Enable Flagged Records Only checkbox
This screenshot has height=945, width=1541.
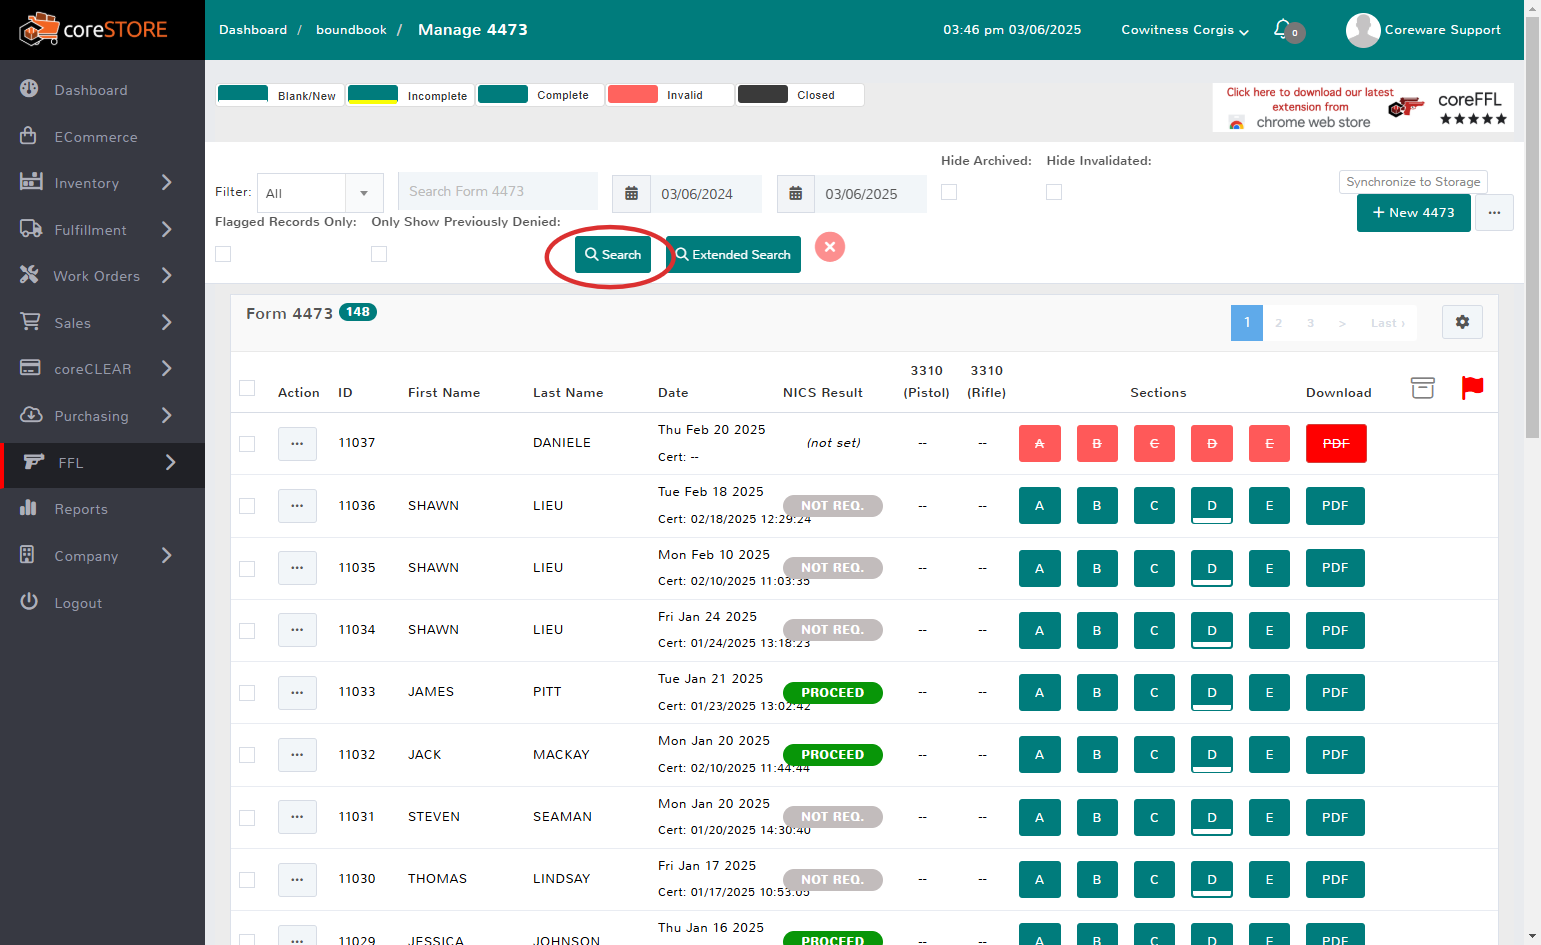click(x=223, y=254)
